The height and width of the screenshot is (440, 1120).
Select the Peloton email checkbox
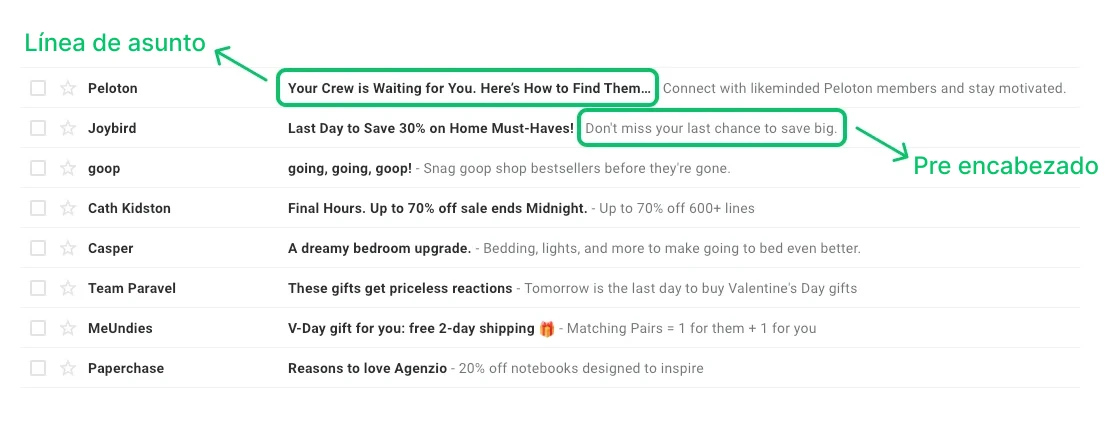[x=38, y=88]
